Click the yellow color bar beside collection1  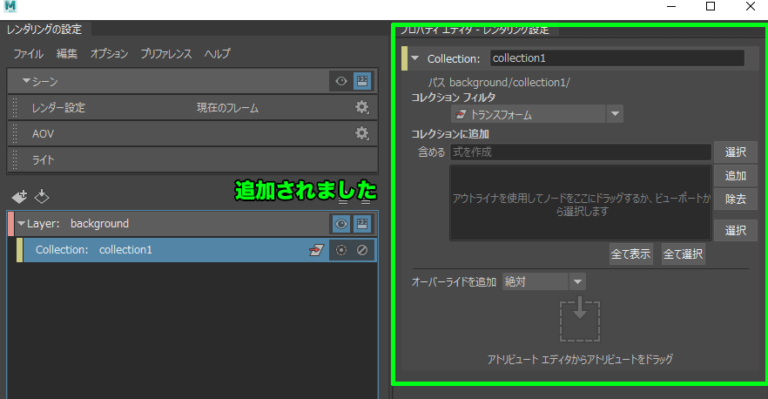coord(19,250)
